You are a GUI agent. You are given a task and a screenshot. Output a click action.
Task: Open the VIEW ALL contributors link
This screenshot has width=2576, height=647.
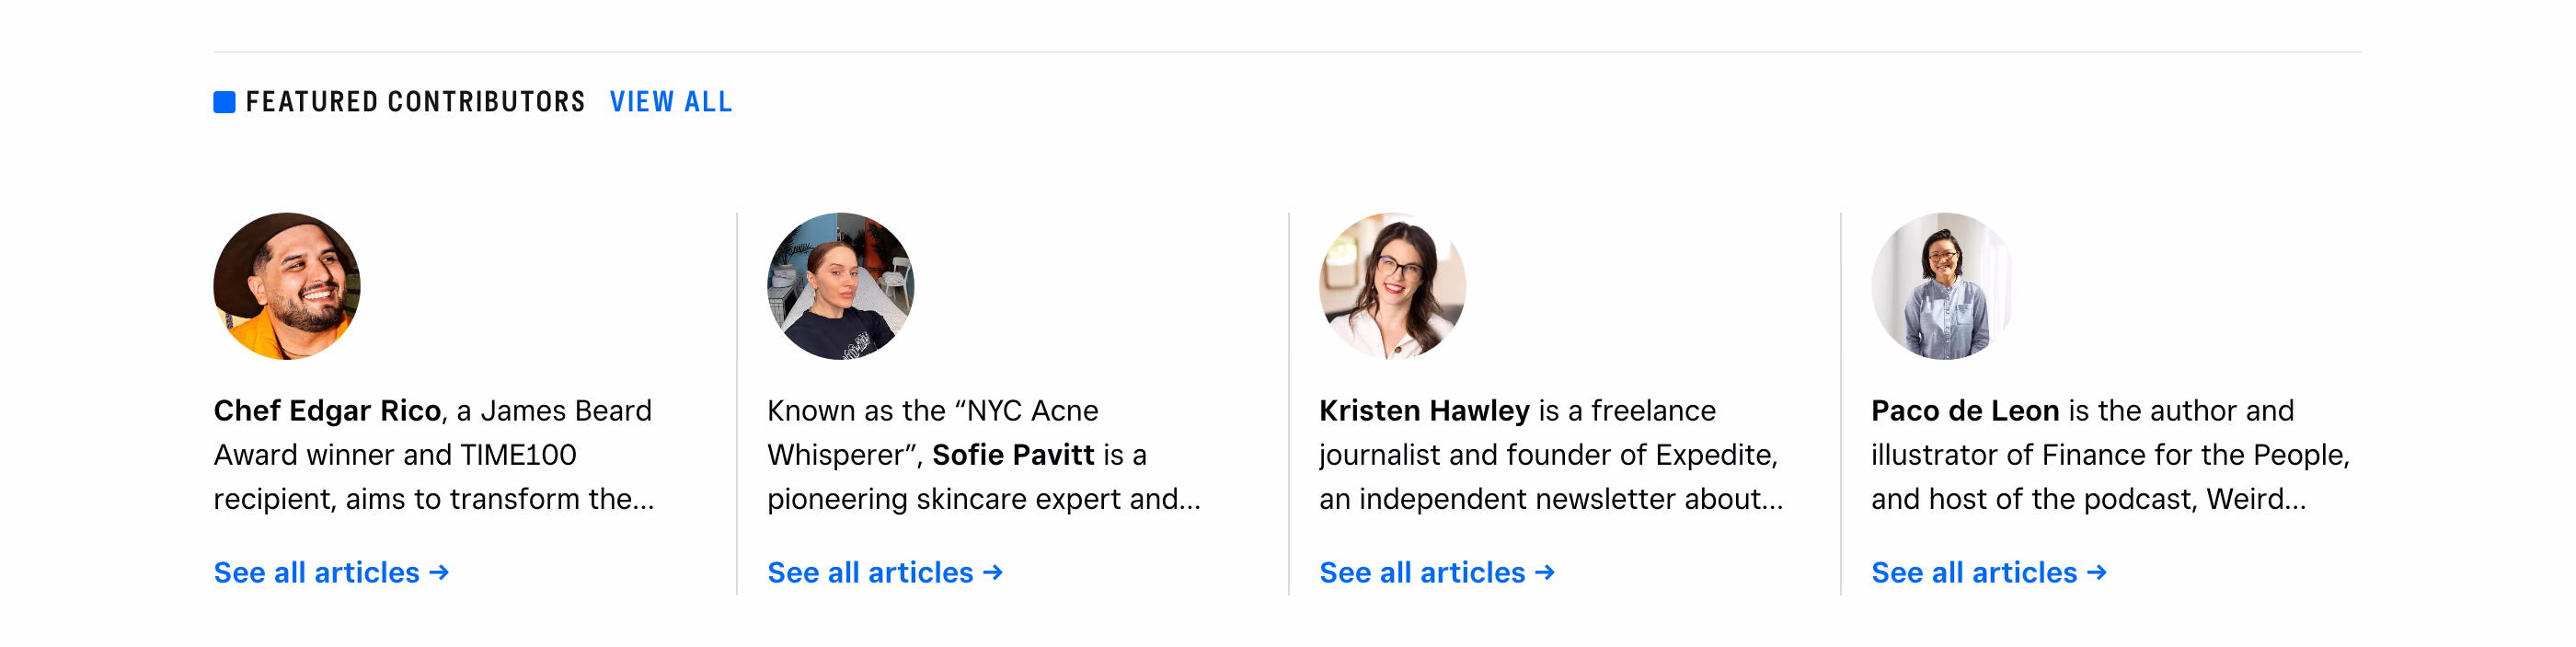pos(671,102)
